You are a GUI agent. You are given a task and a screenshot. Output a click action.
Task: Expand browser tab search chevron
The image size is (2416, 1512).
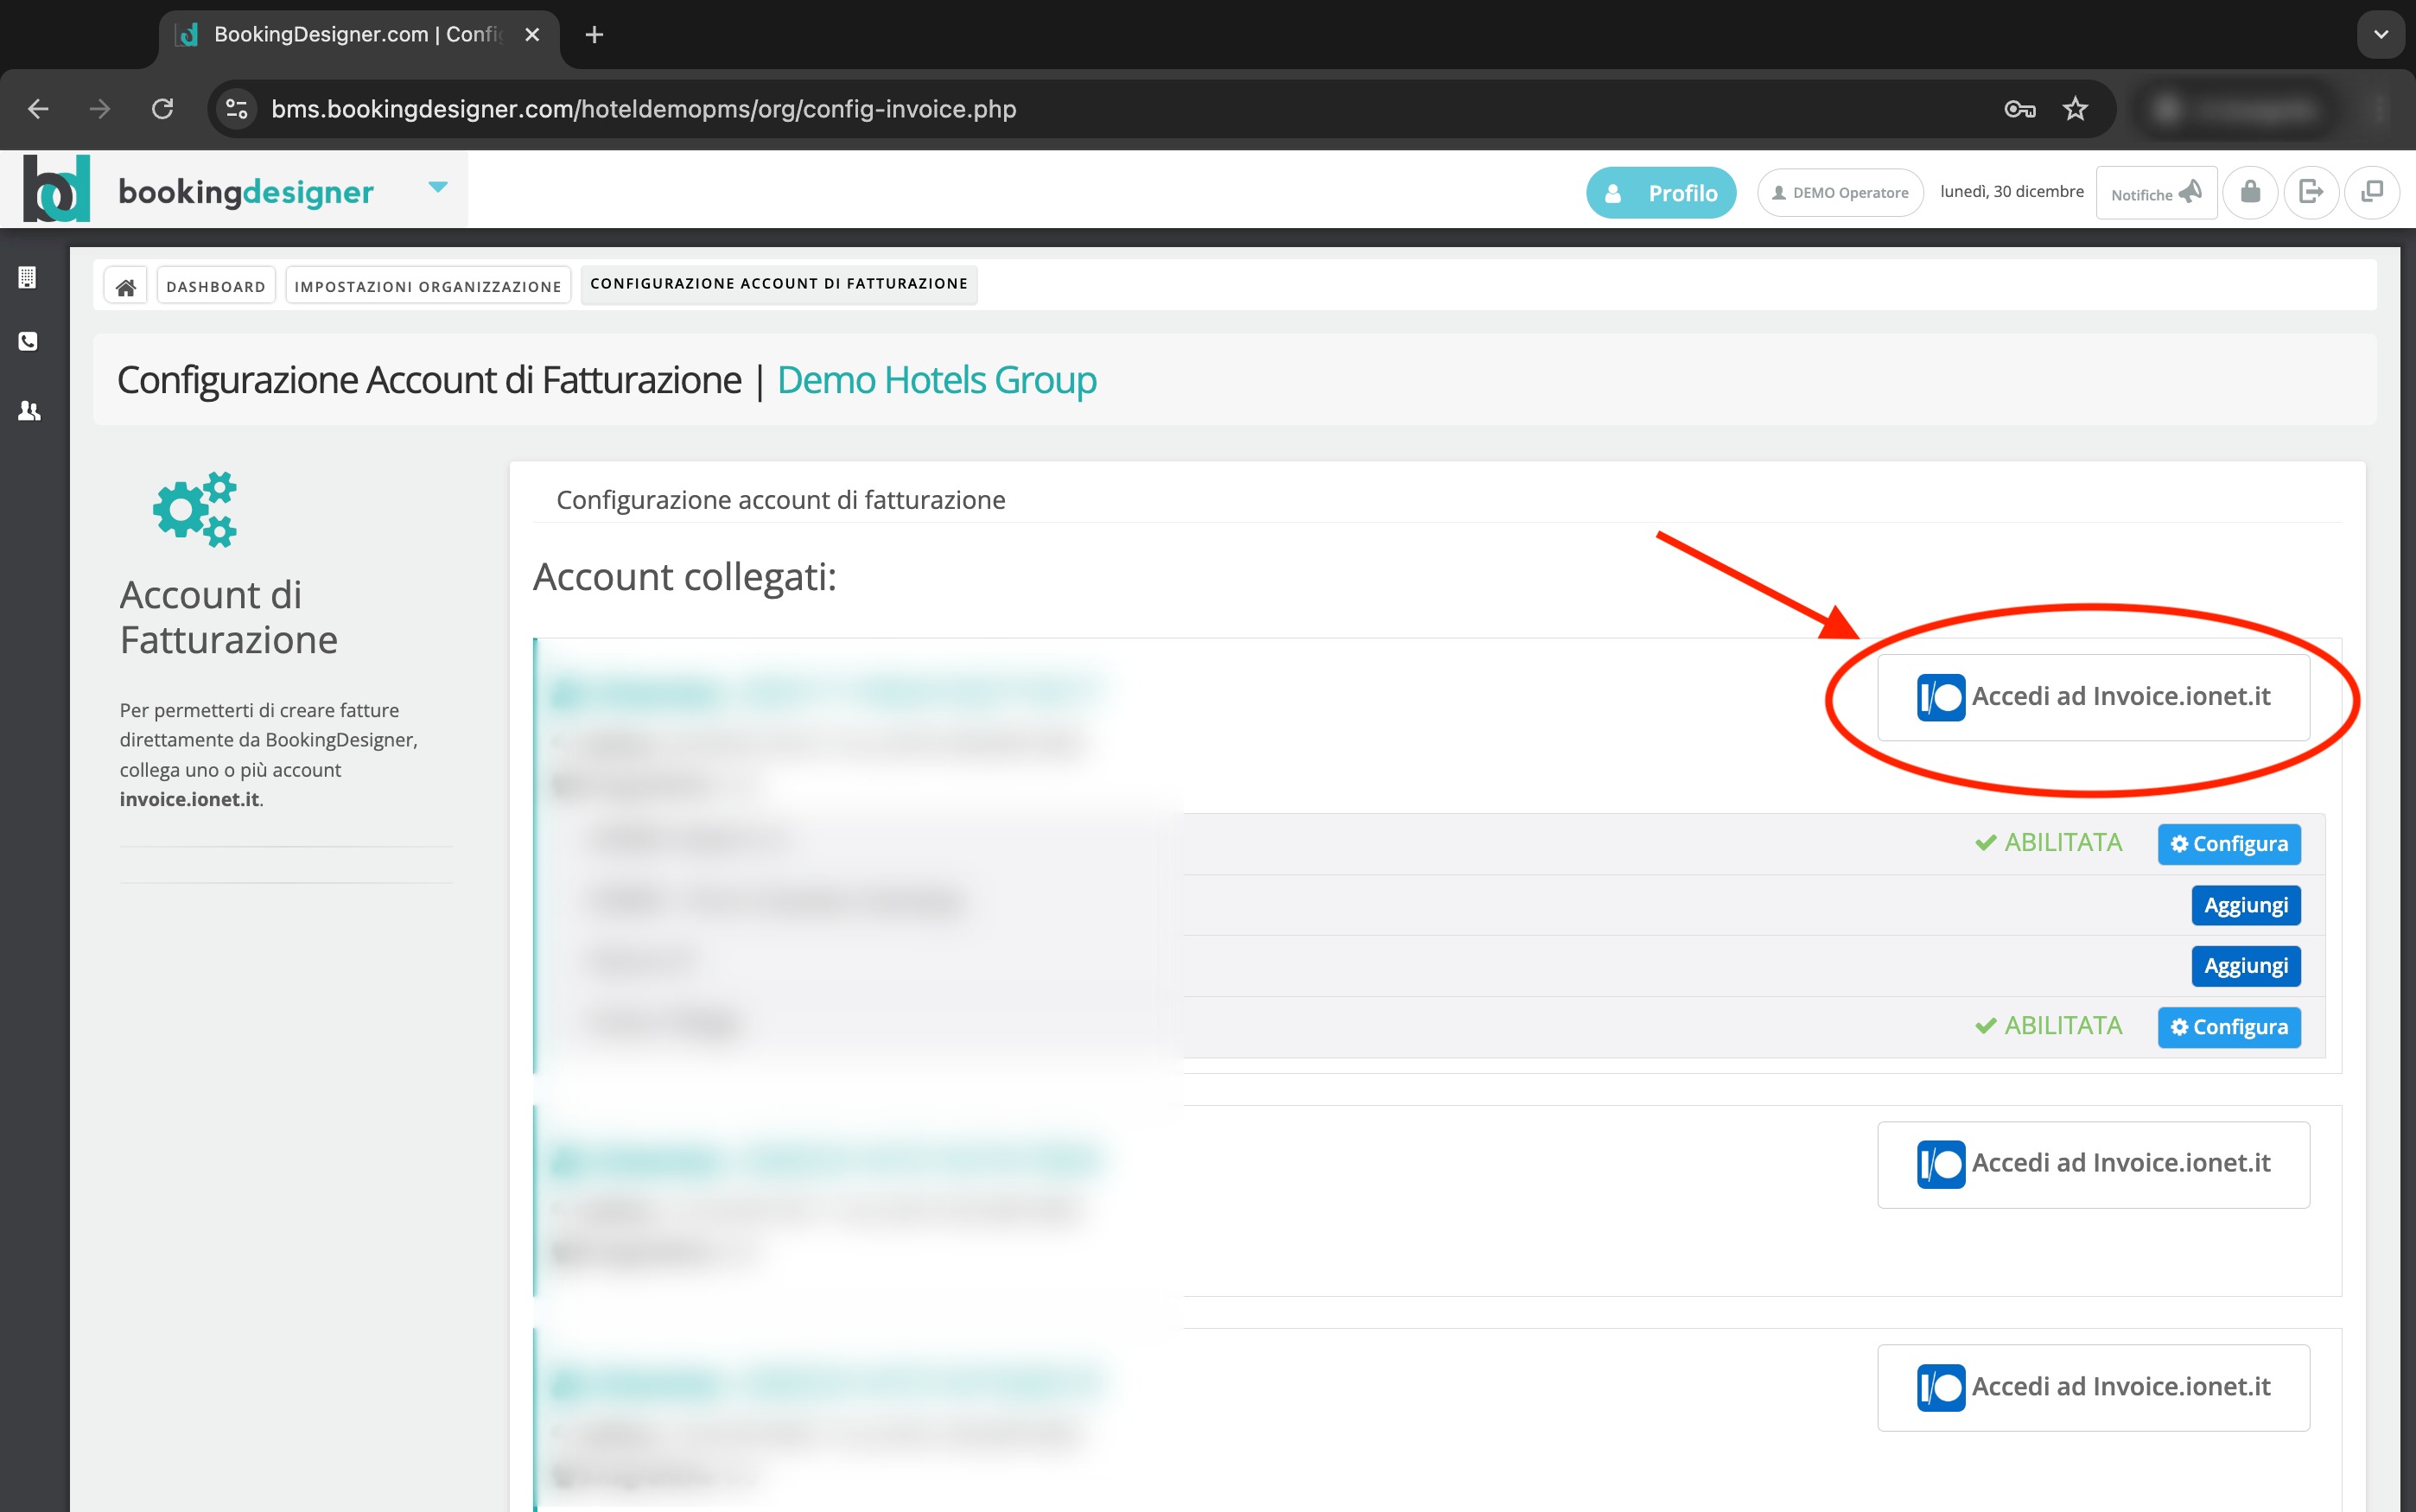[2380, 35]
